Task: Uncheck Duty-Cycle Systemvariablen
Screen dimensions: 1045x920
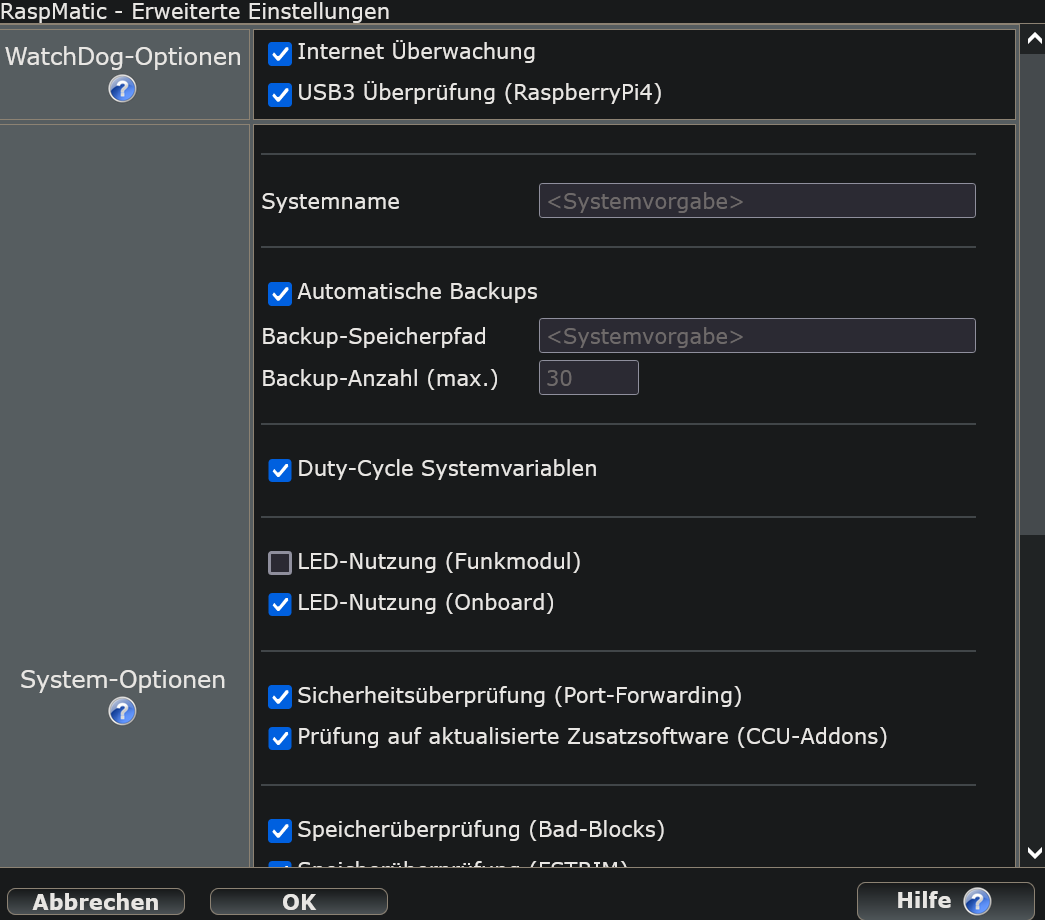Action: (280, 470)
